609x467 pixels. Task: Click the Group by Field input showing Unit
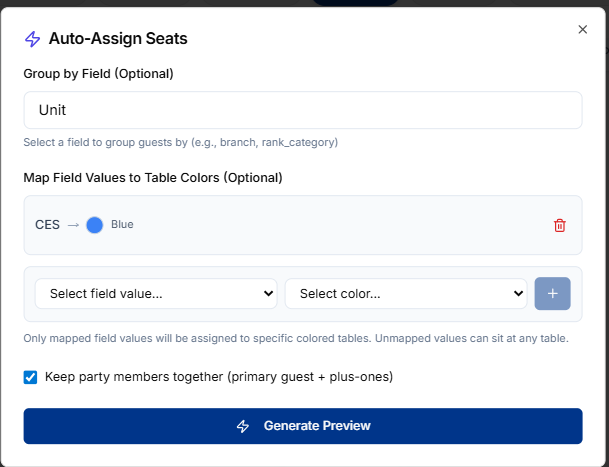[x=303, y=110]
